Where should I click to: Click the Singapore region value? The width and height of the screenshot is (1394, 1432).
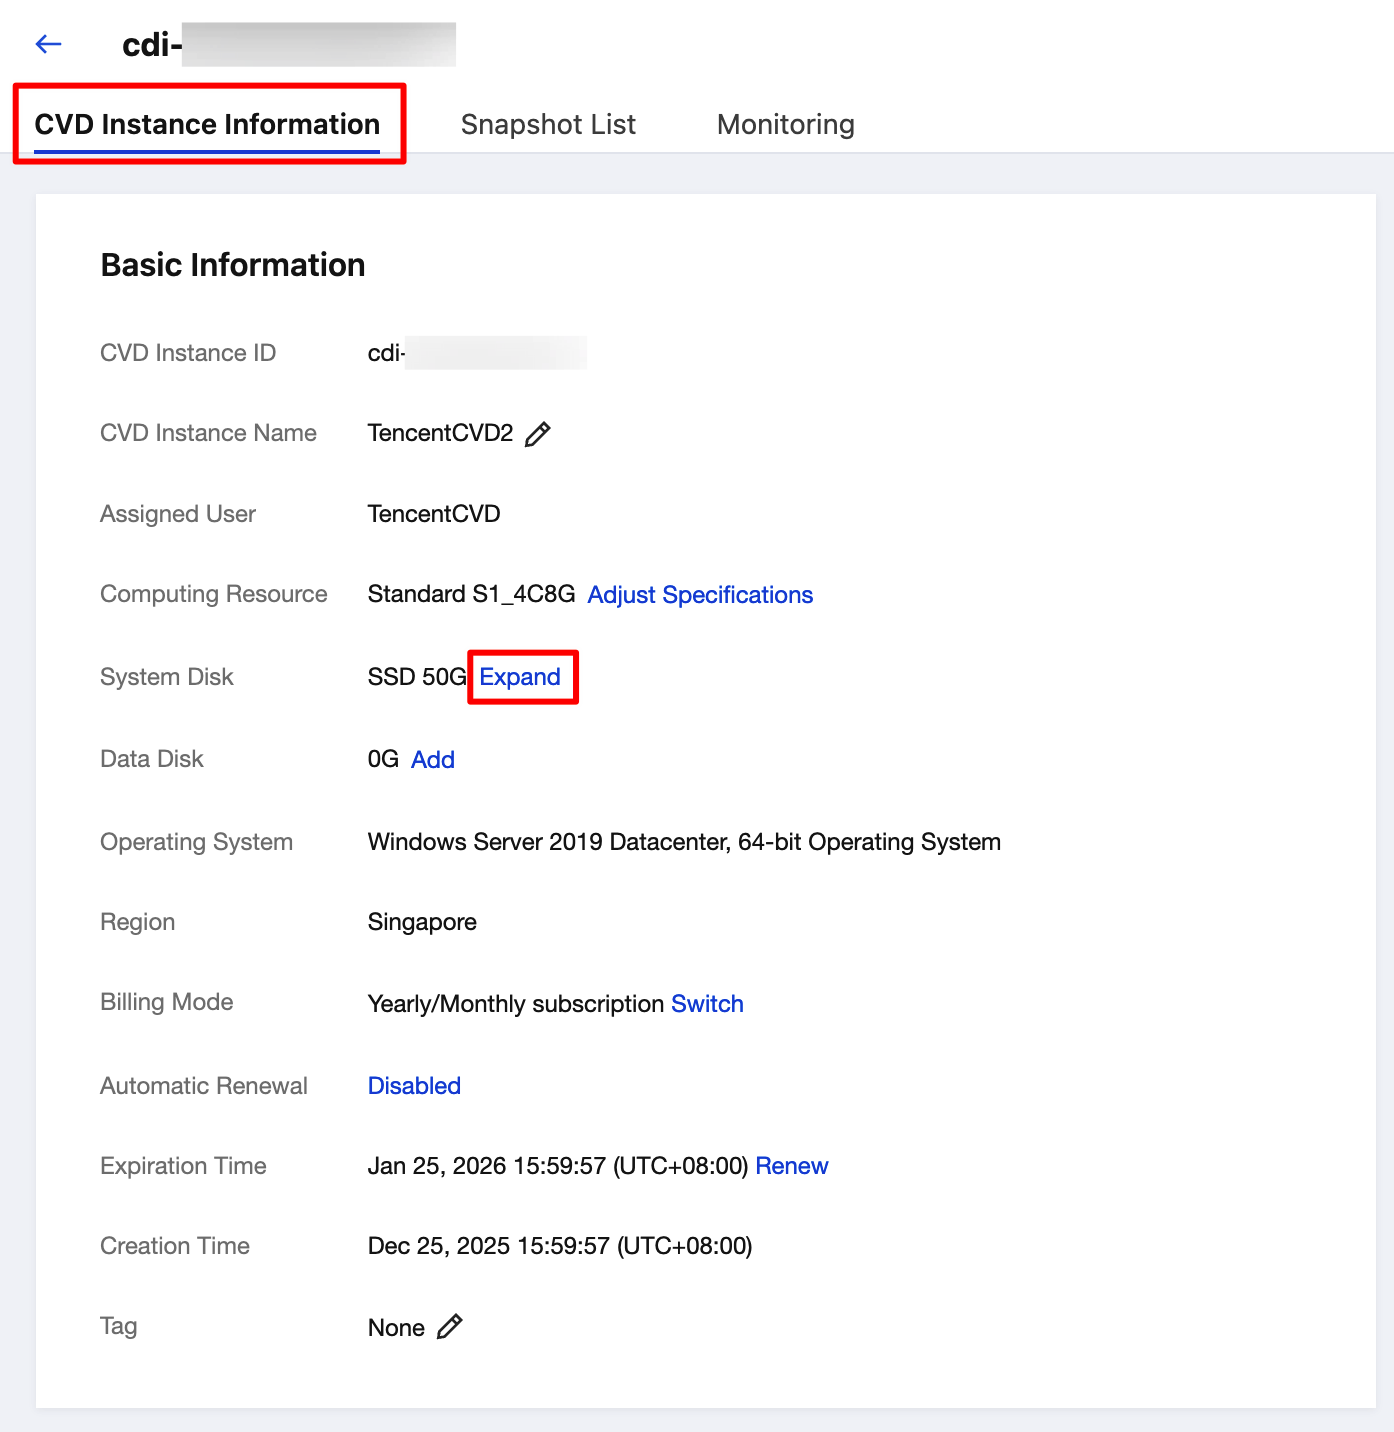[x=422, y=922]
